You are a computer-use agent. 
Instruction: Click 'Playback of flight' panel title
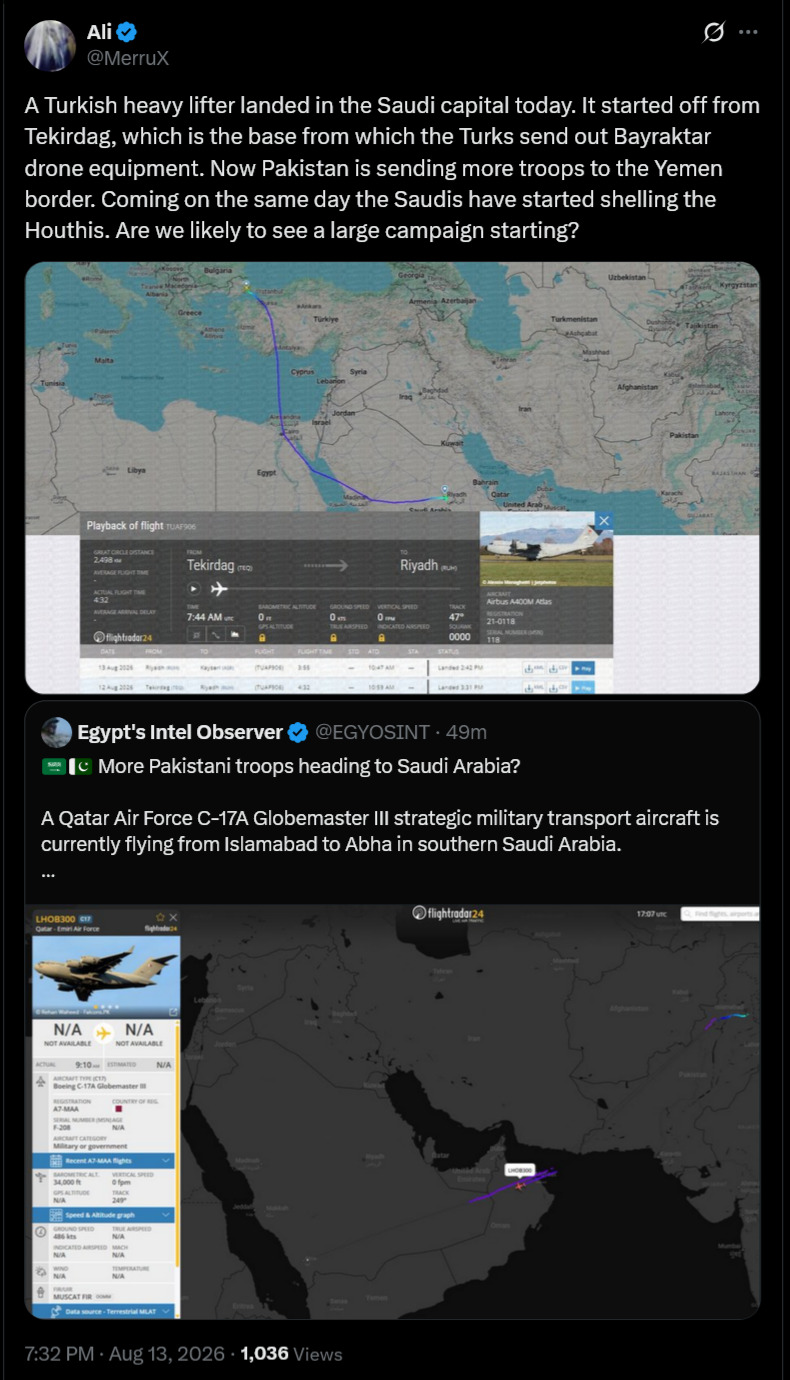coord(125,525)
